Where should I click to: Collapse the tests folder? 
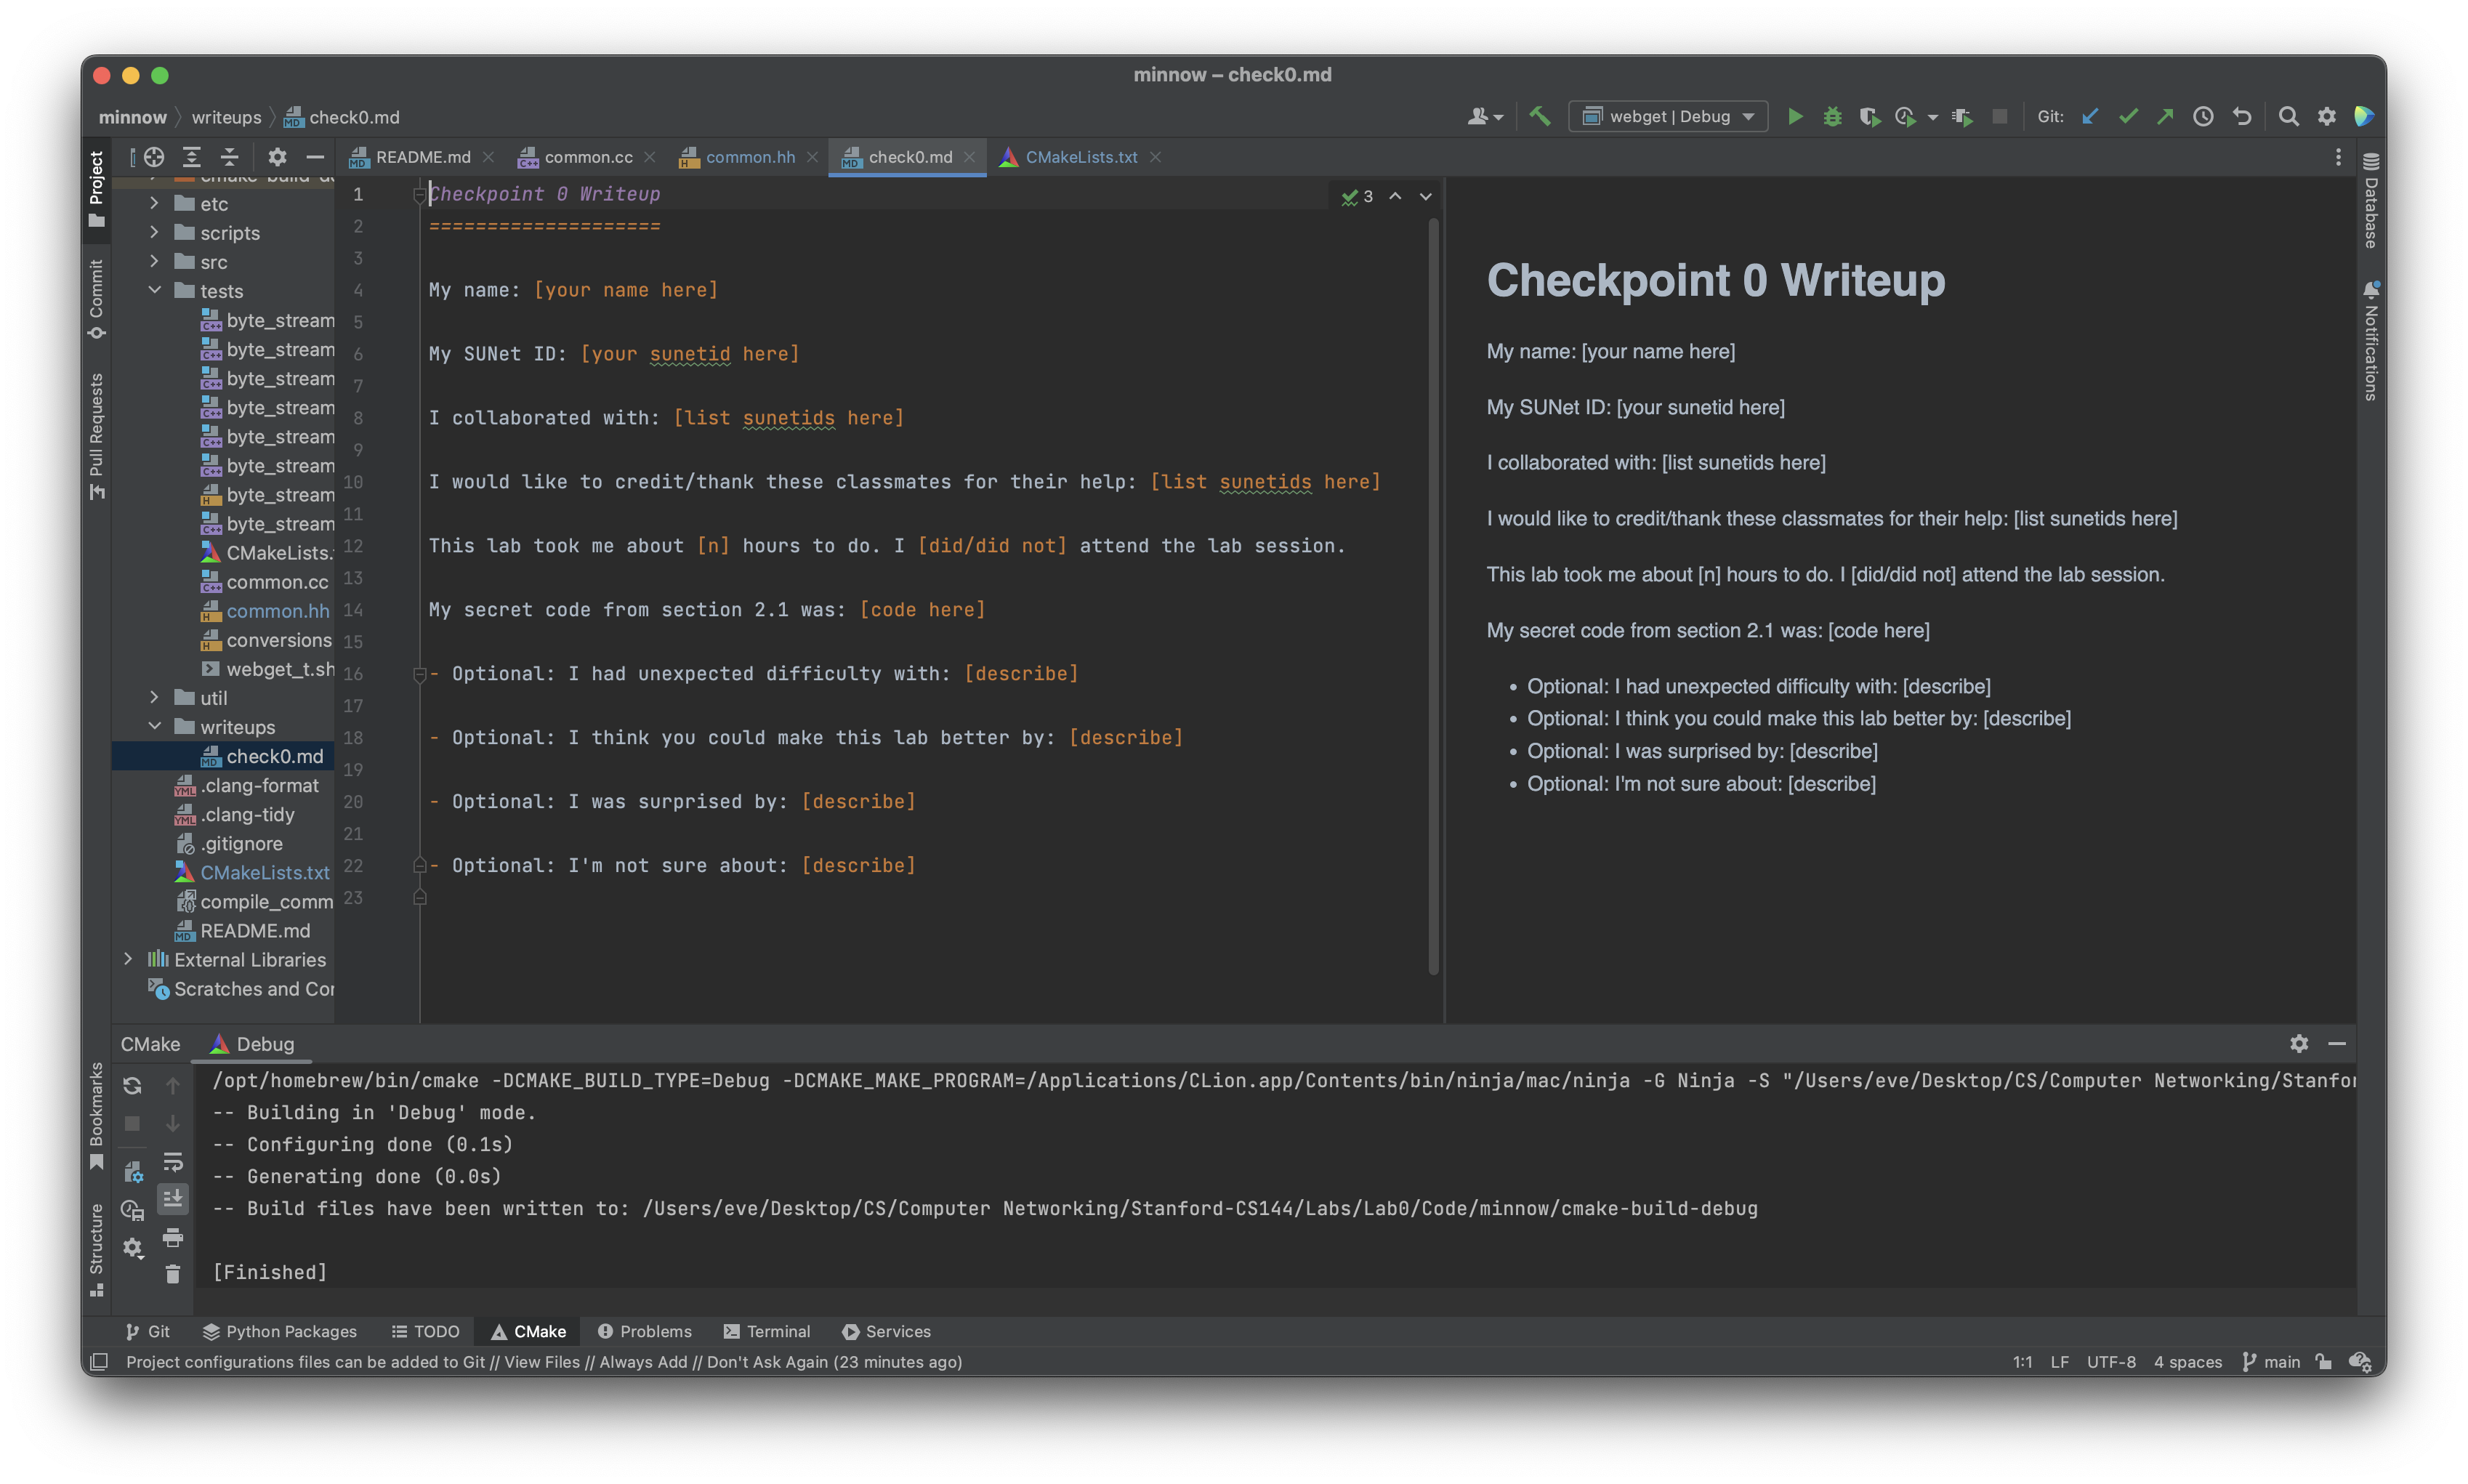[x=155, y=291]
